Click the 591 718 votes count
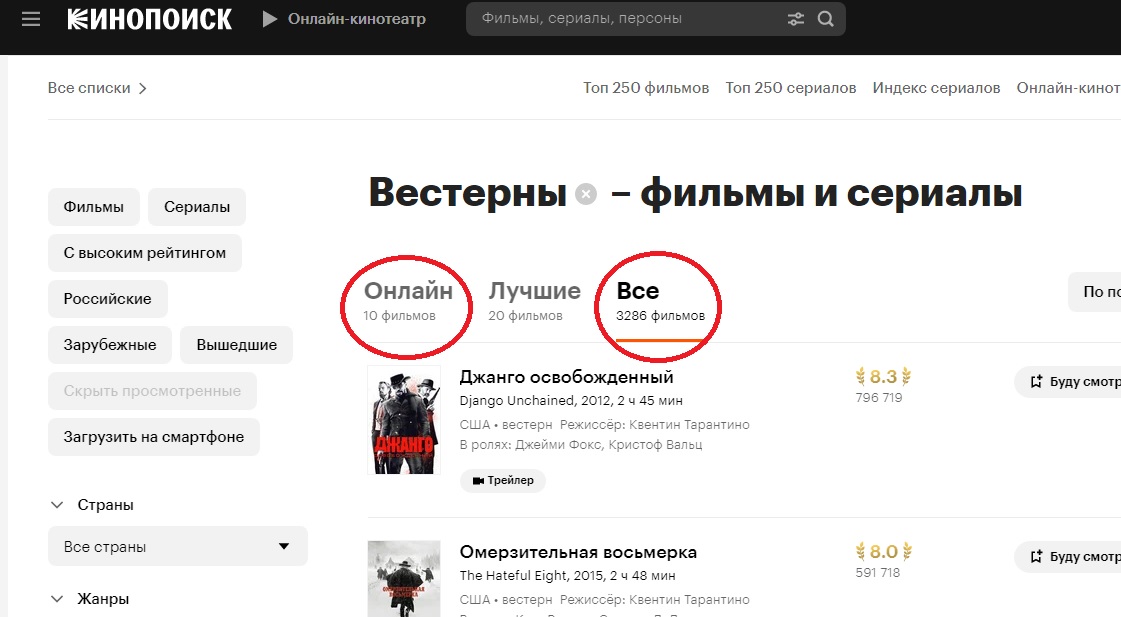 pyautogui.click(x=878, y=573)
